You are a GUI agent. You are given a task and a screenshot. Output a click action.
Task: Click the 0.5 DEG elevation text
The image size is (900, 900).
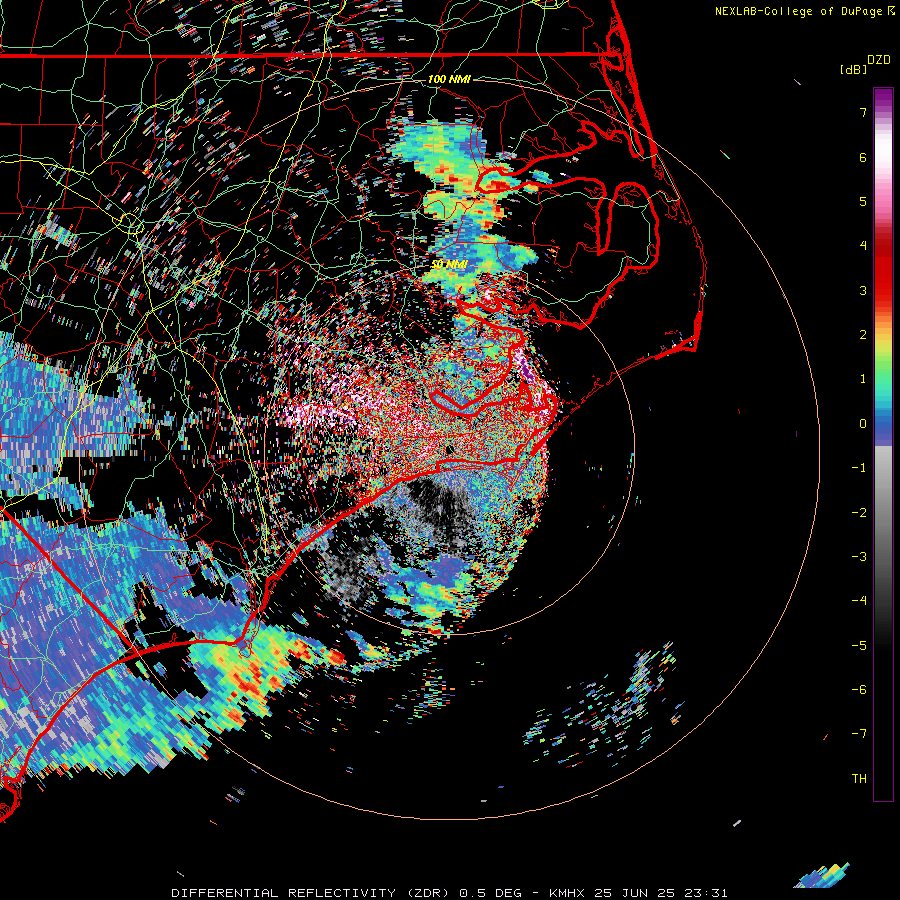click(490, 893)
